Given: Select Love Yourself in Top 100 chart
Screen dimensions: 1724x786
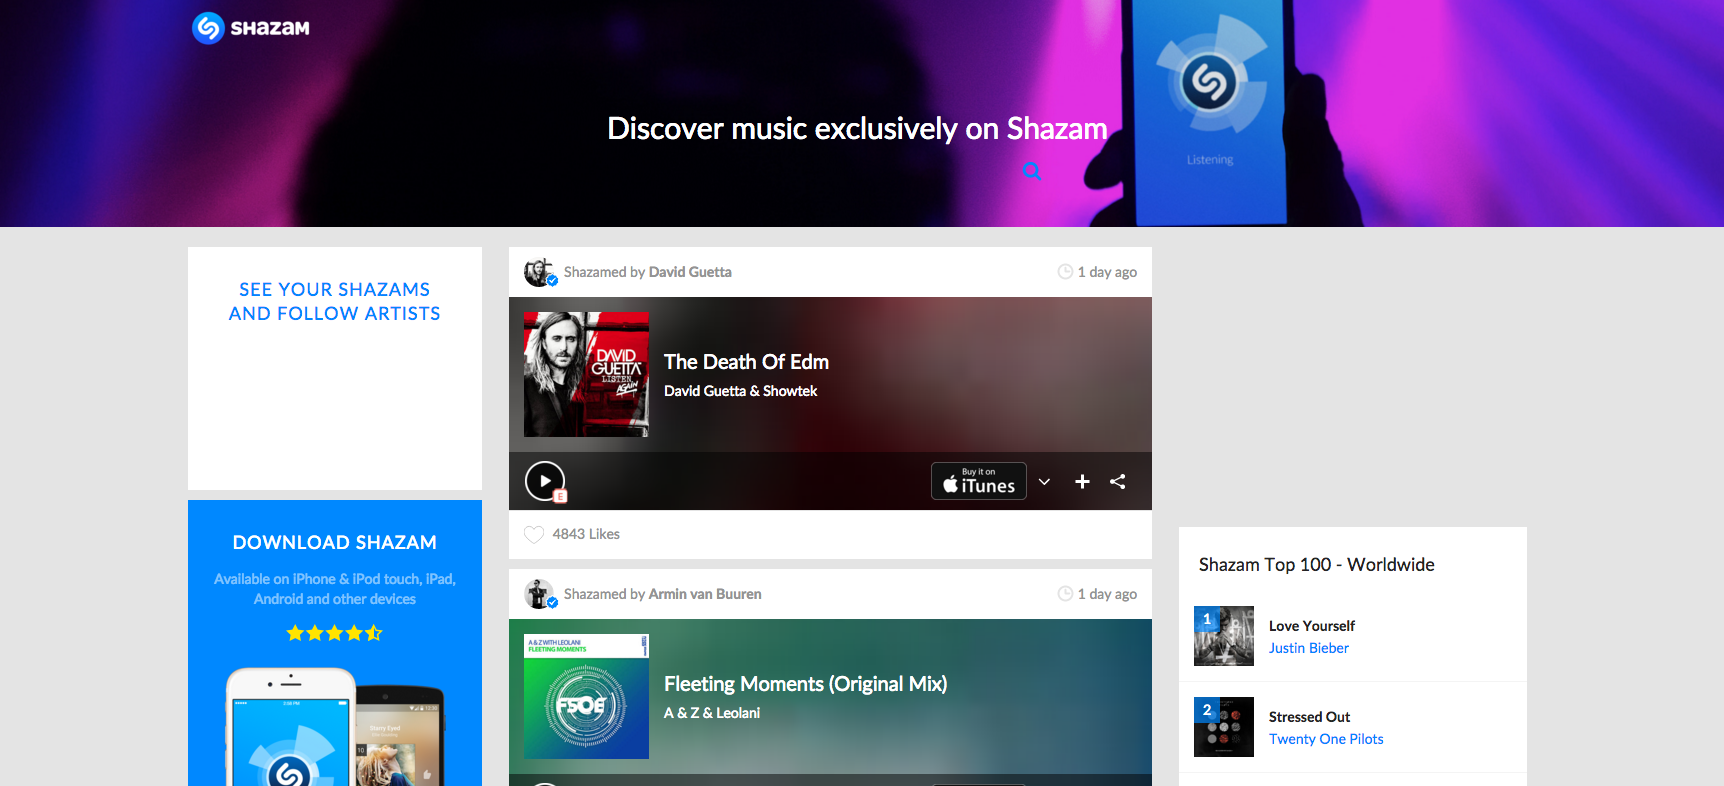Looking at the screenshot, I should click(1311, 626).
